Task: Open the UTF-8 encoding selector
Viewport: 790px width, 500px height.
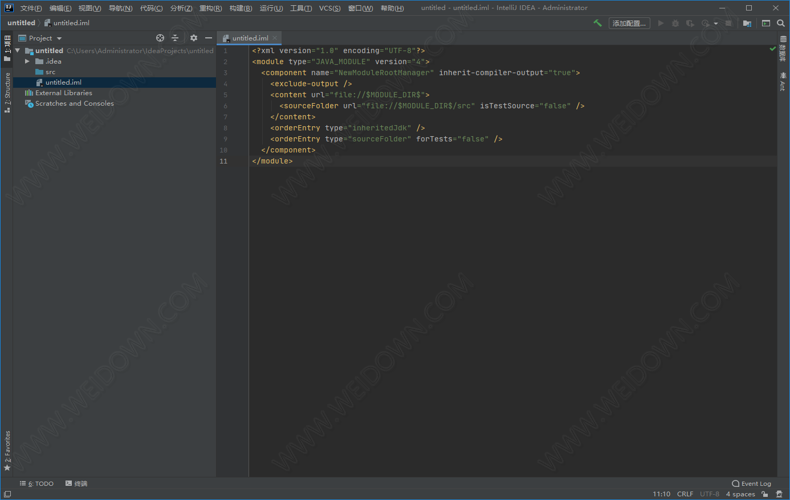Action: point(709,494)
